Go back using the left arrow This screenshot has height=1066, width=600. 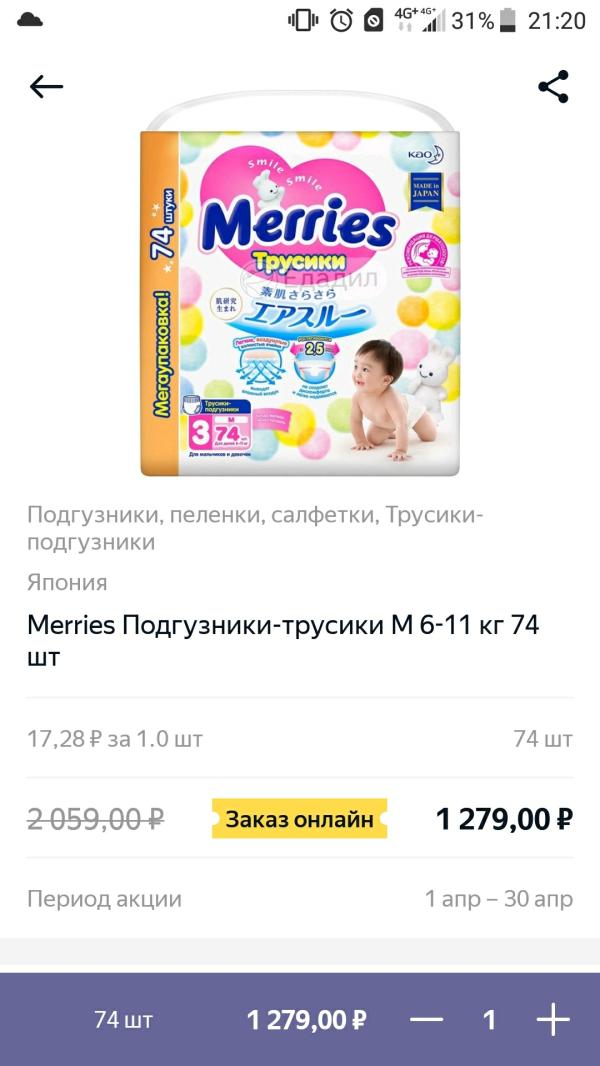[46, 87]
